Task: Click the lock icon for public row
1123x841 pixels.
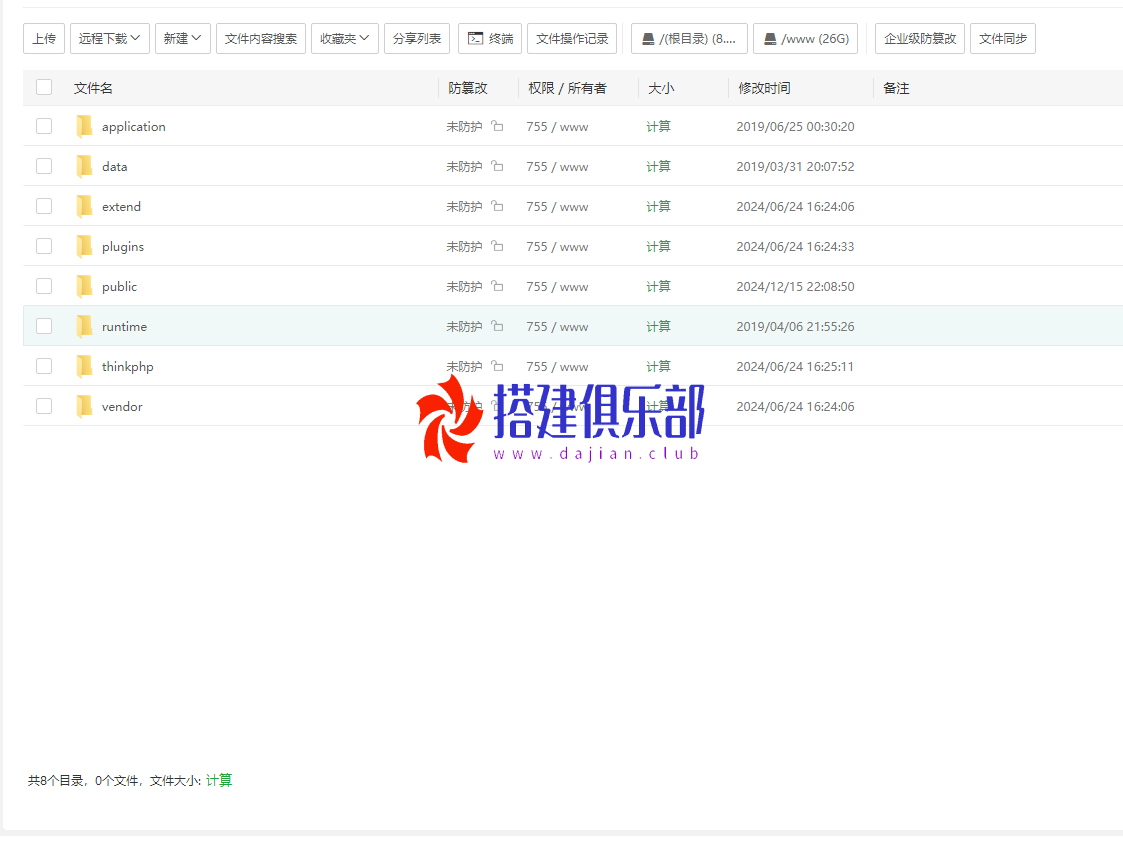Action: tap(497, 287)
